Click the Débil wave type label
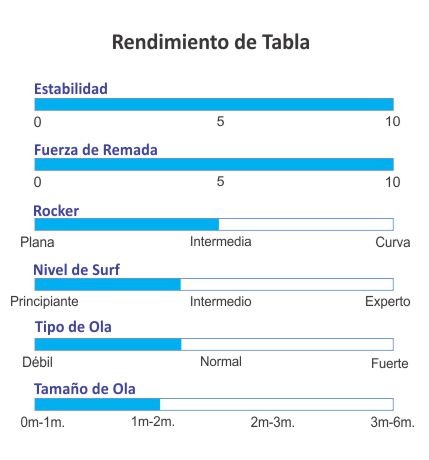 pyautogui.click(x=37, y=362)
